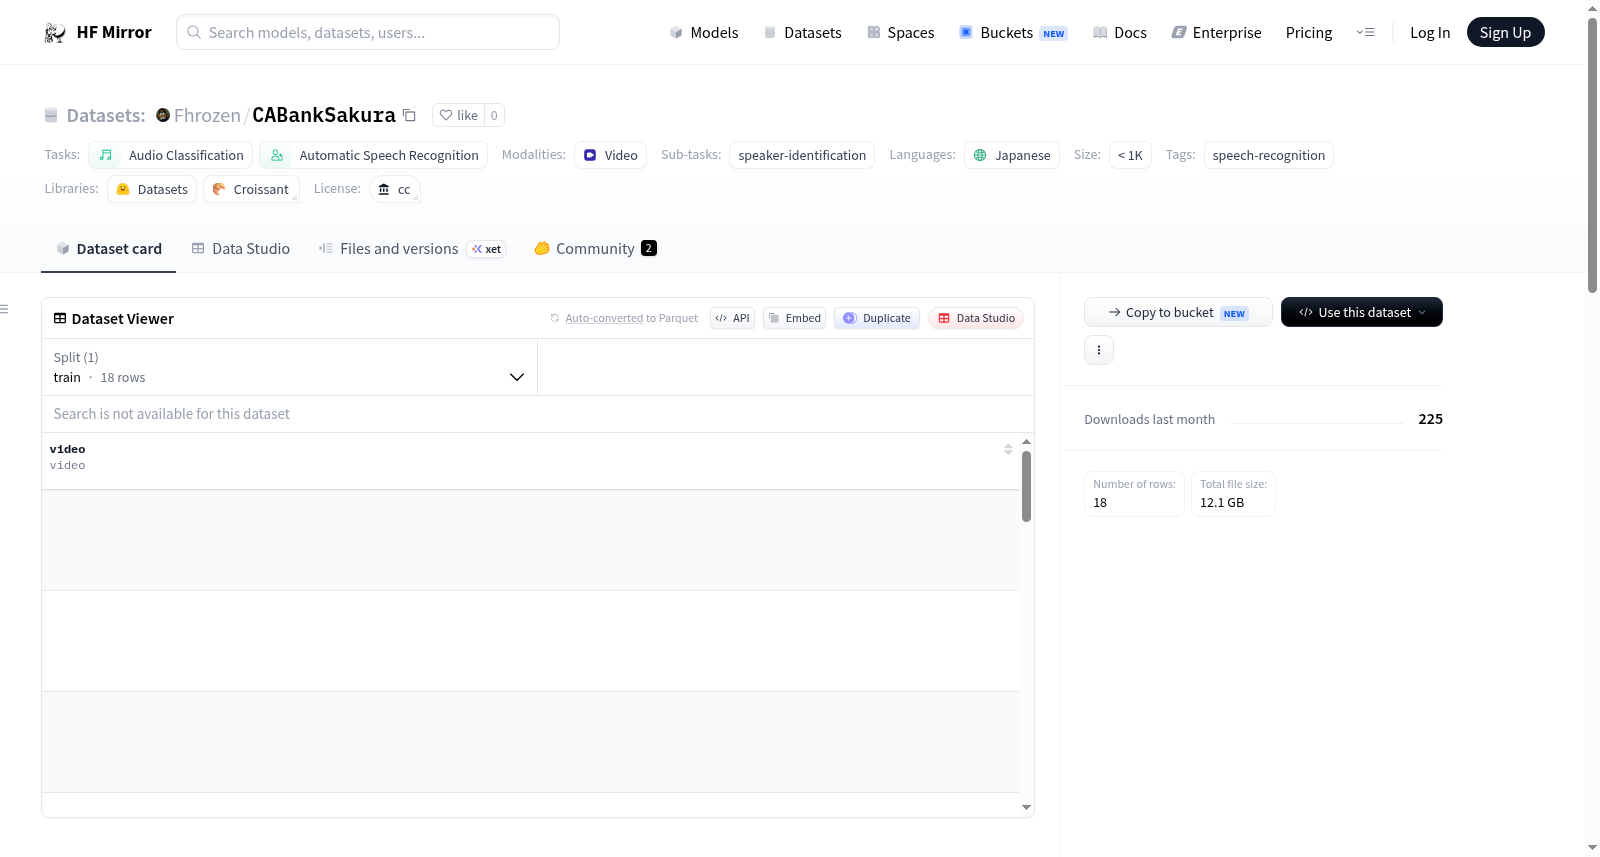Click the Number of rows 18 box
1600x857 pixels.
[x=1134, y=494]
